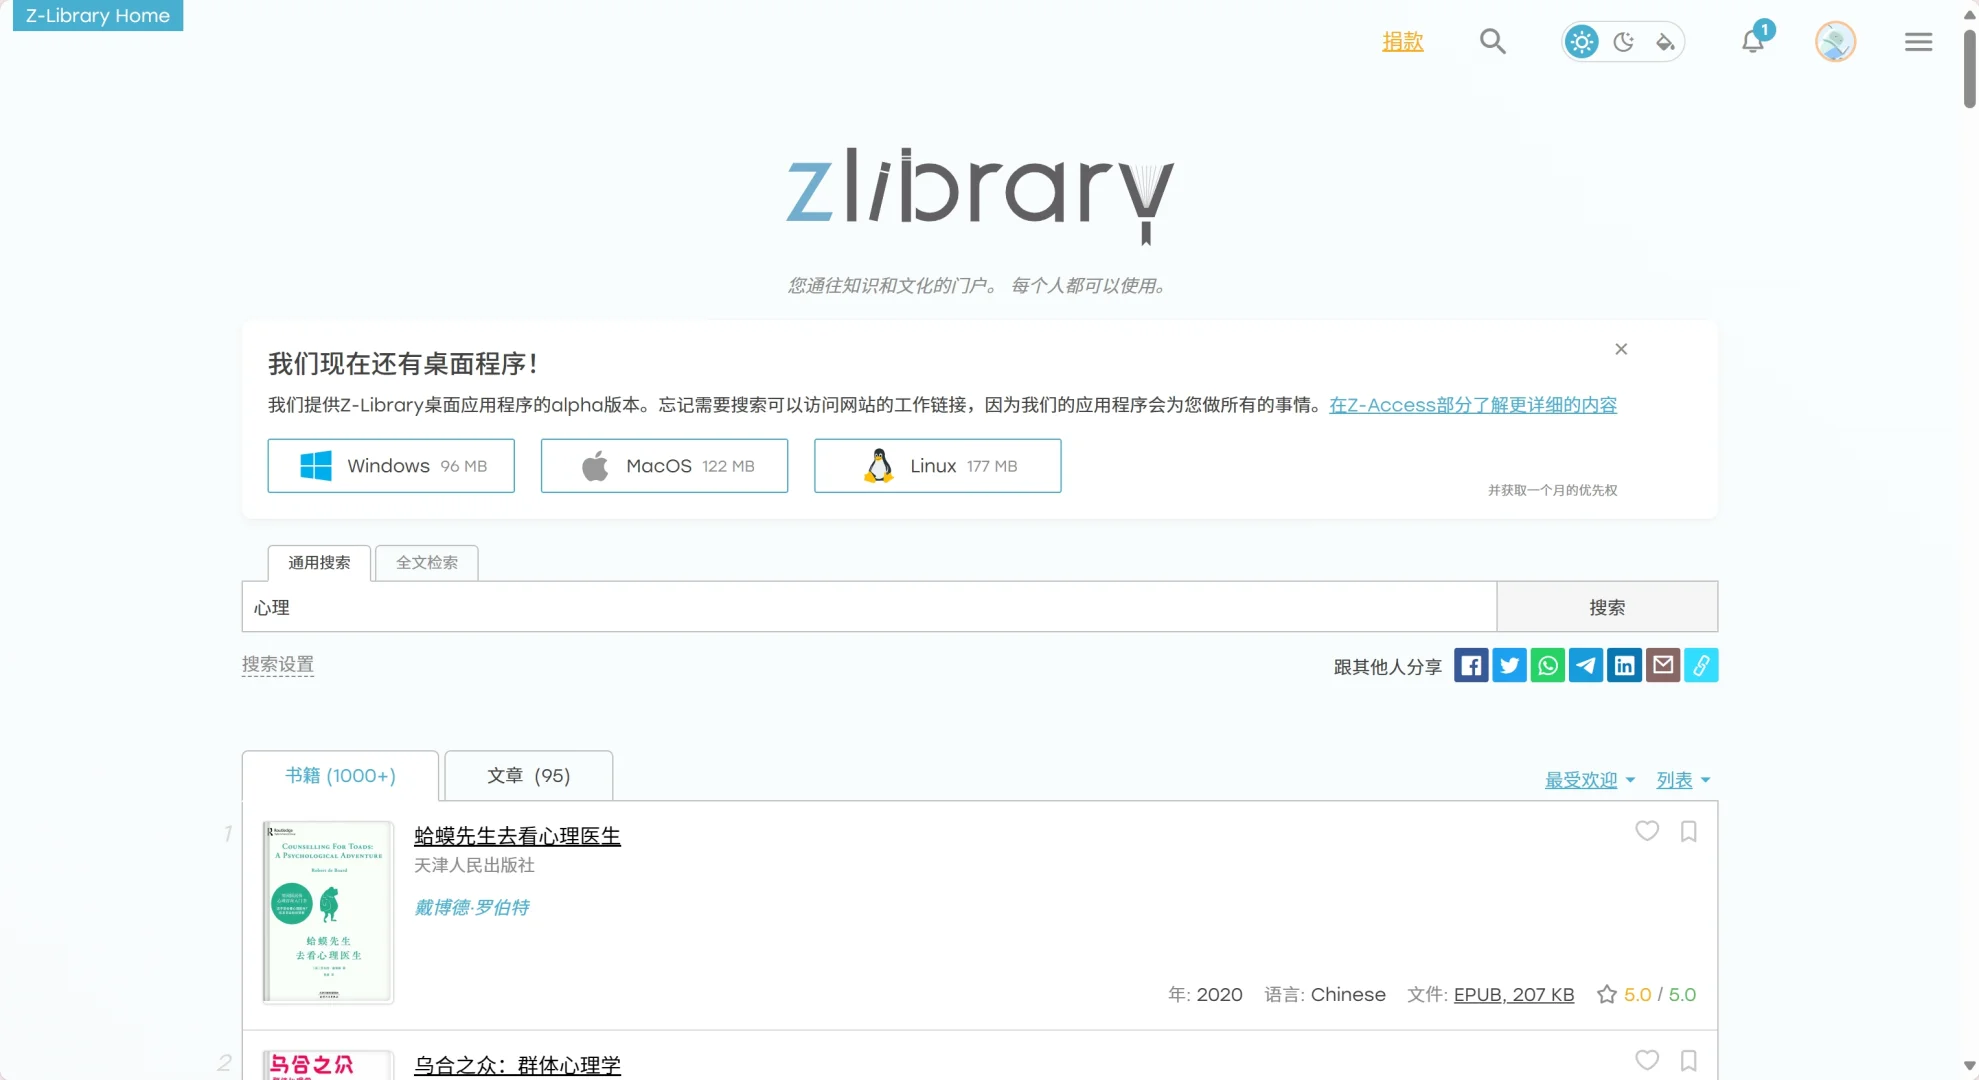Click the 乌合之众 book cover thumbnail
The image size is (1979, 1080).
pos(328,1065)
